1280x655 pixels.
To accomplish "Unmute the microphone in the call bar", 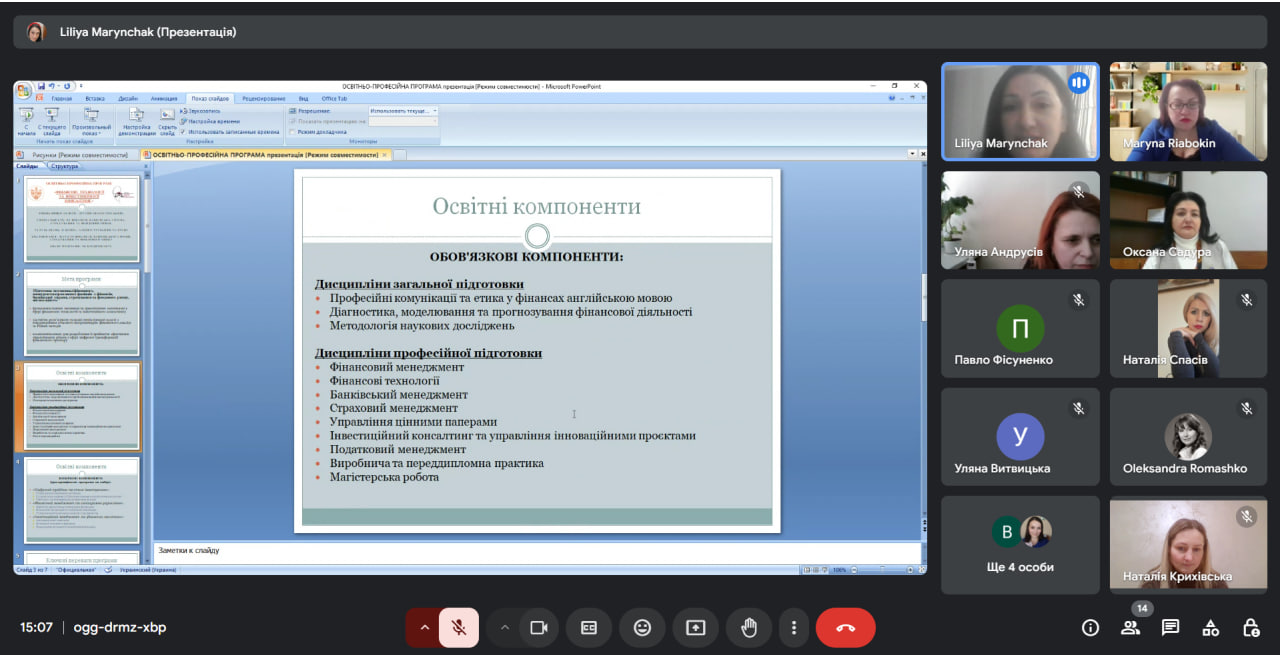I will click(459, 628).
